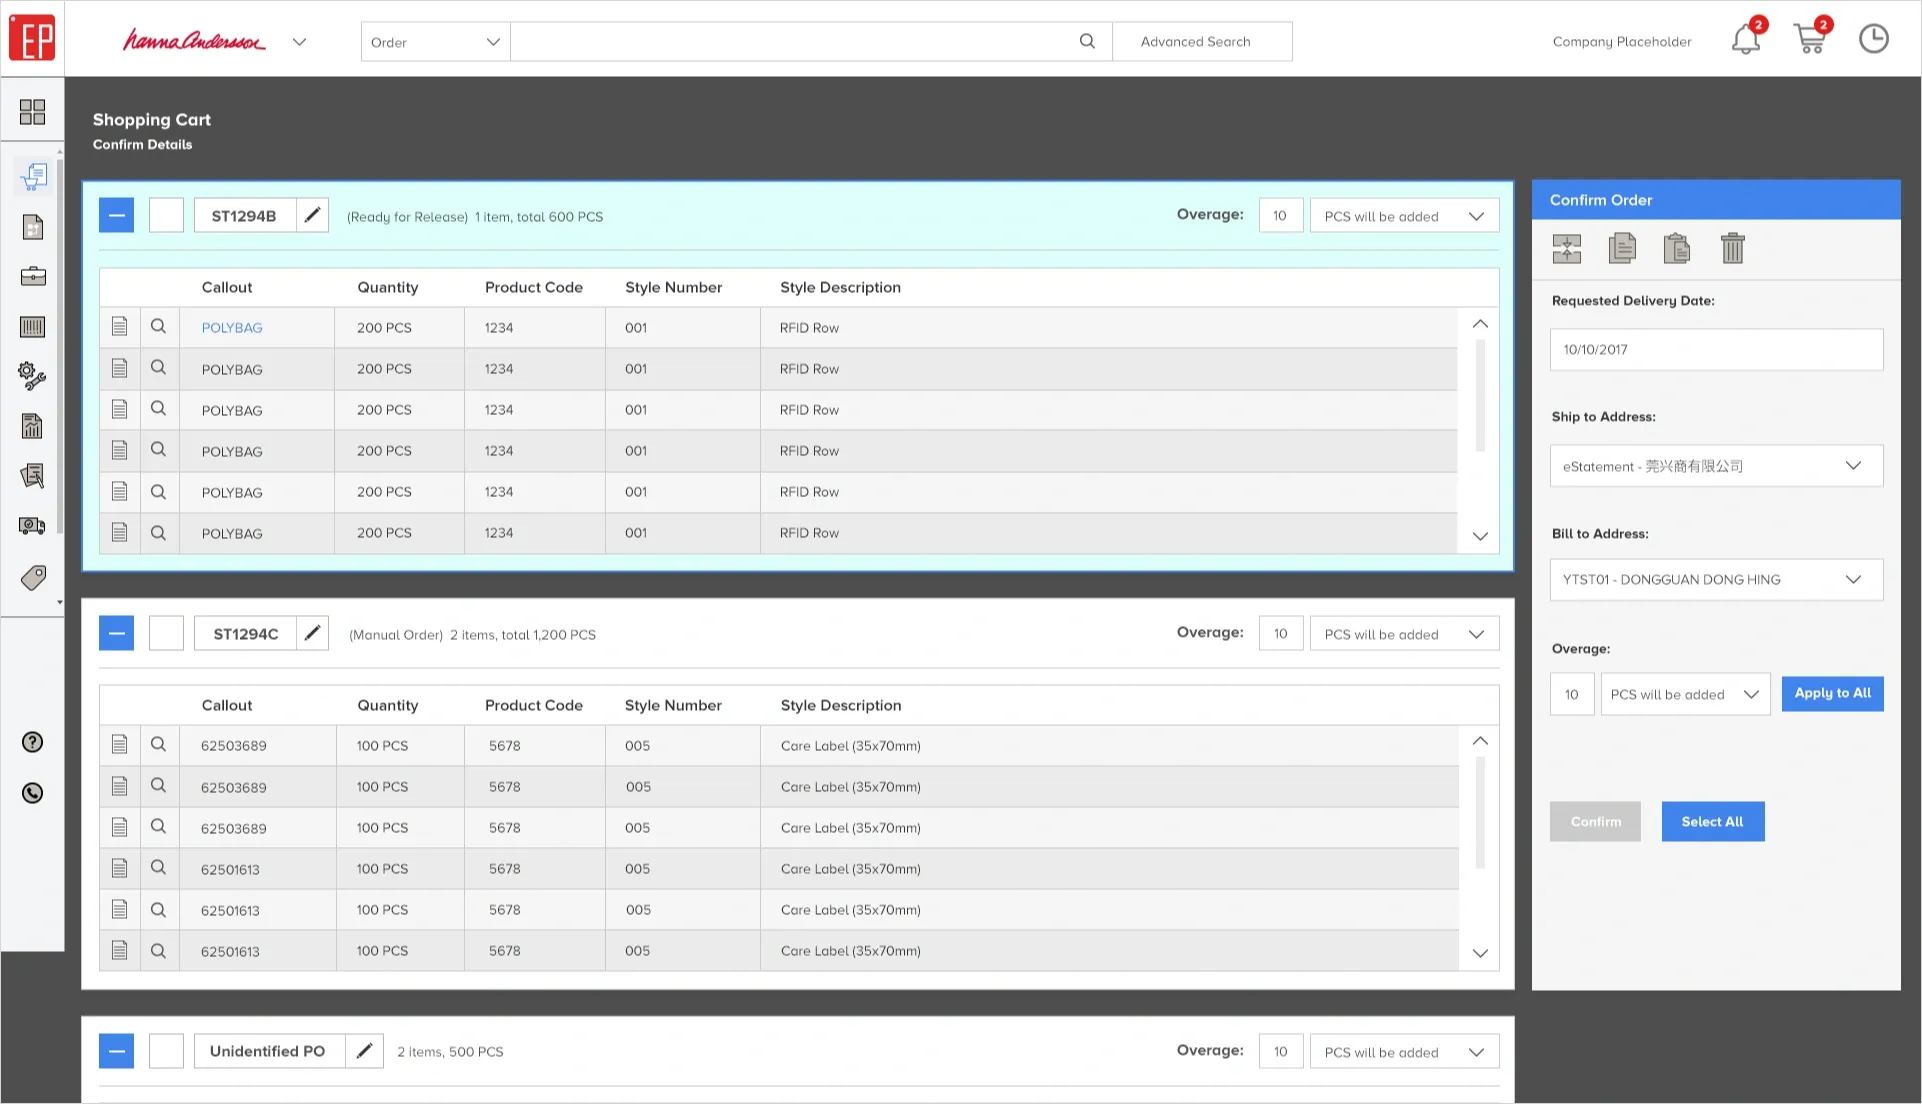This screenshot has height=1104, width=1922.
Task: Click the clock history icon
Action: (x=1873, y=40)
